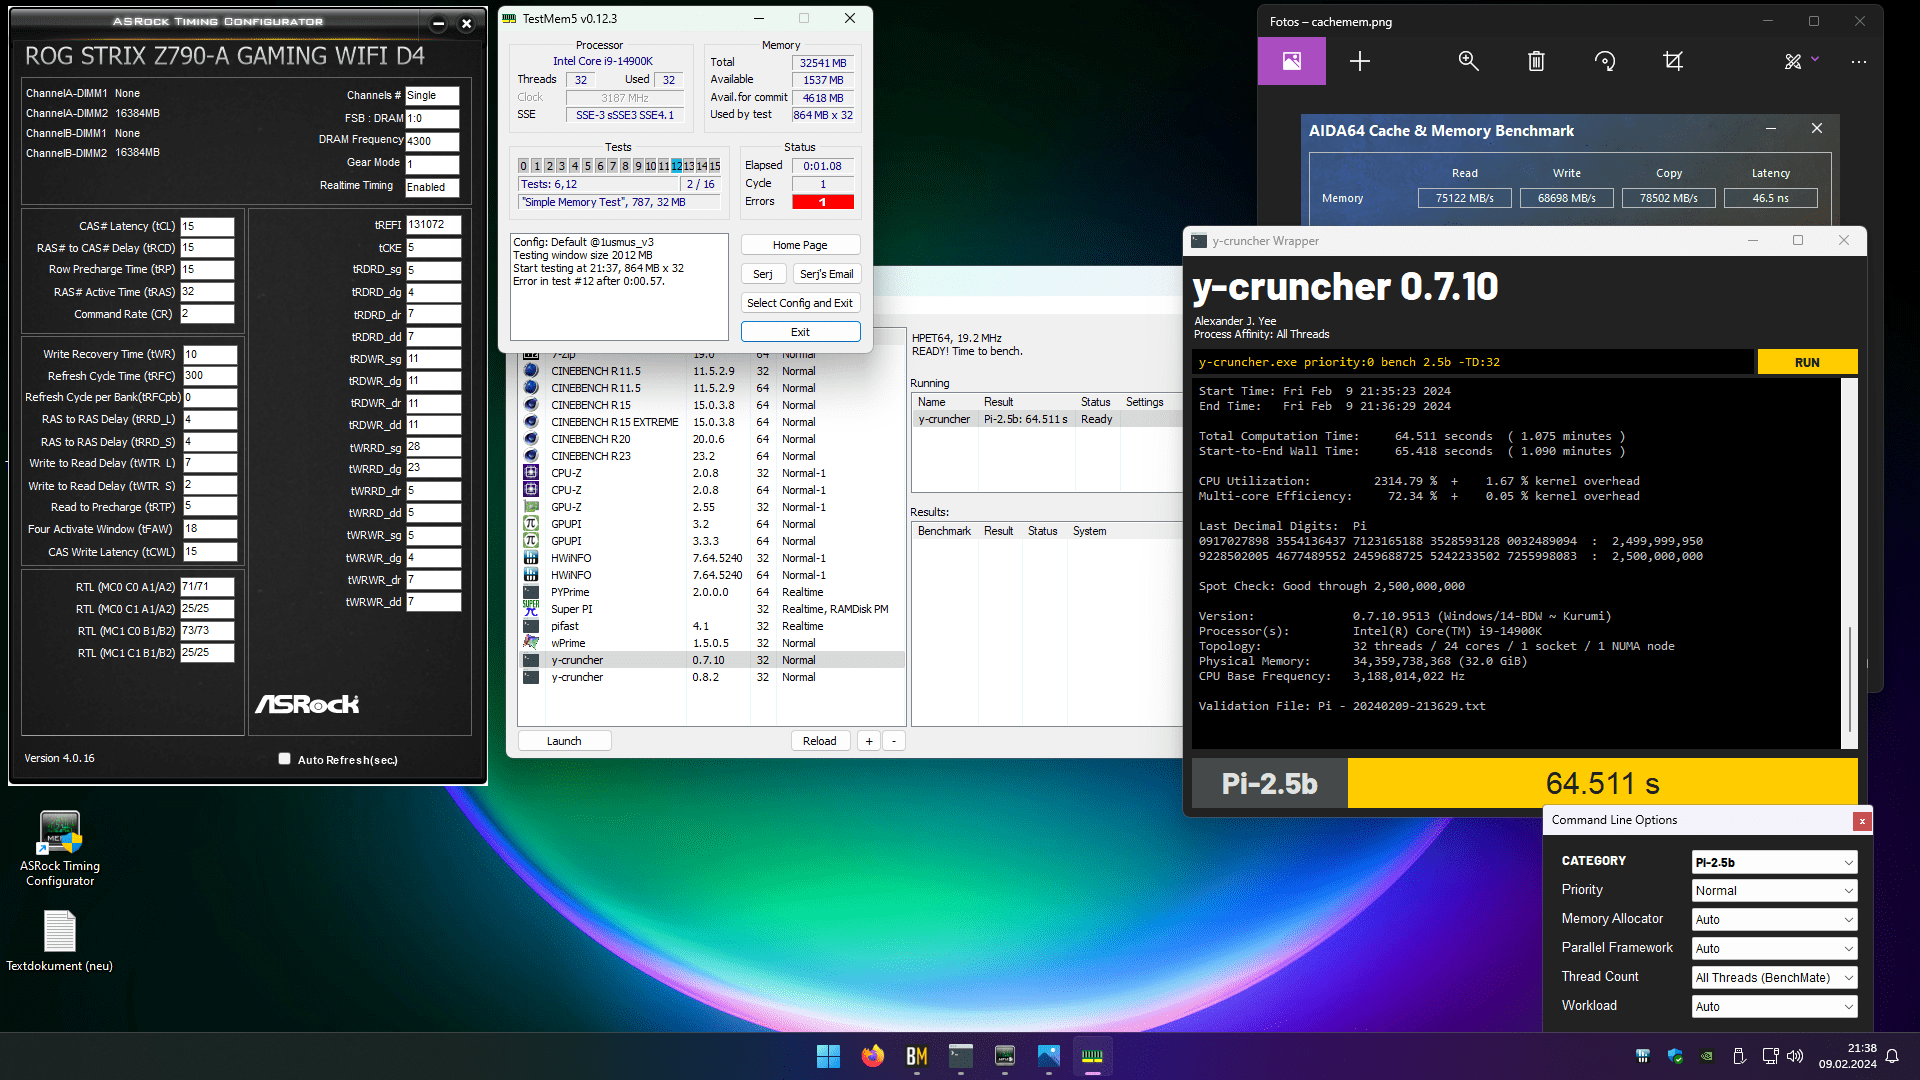The image size is (1920, 1080).
Task: Click the terminal icon in the taskbar
Action: 960,1056
